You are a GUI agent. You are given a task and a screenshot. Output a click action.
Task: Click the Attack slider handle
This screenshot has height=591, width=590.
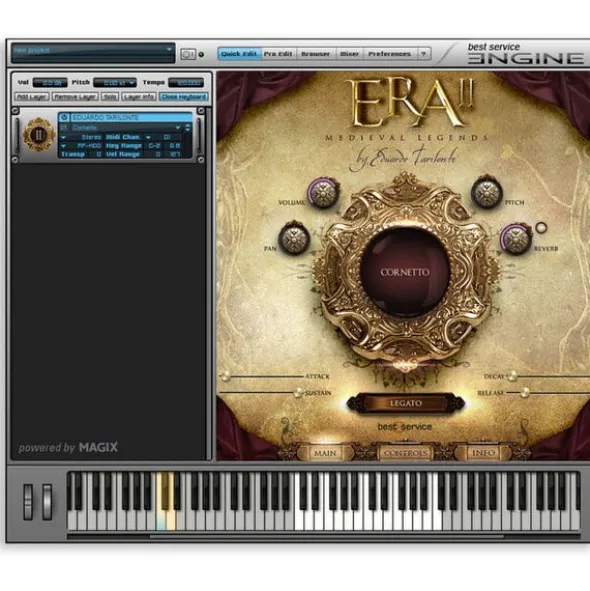click(x=226, y=376)
